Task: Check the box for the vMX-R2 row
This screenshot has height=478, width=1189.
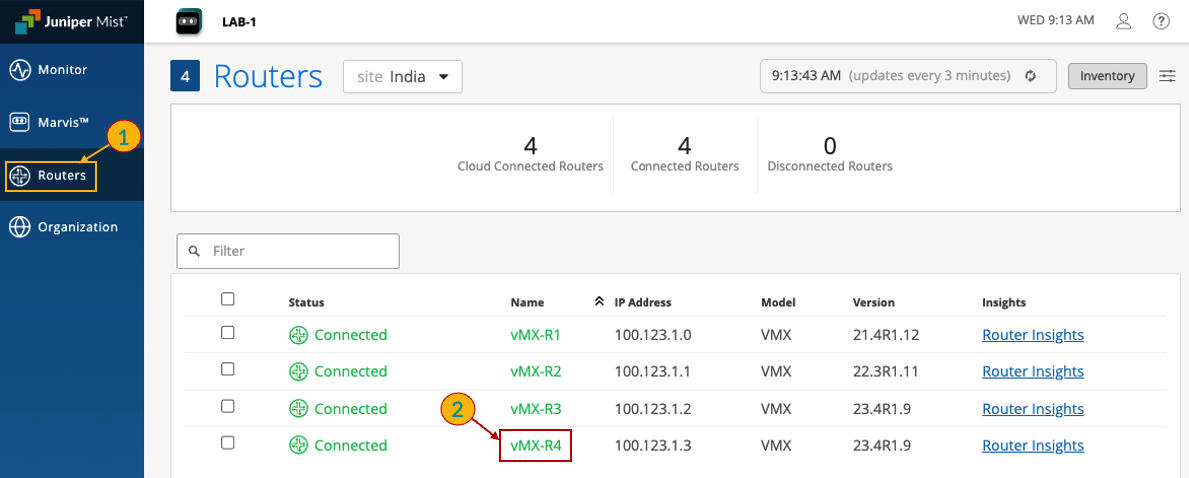Action: point(228,369)
